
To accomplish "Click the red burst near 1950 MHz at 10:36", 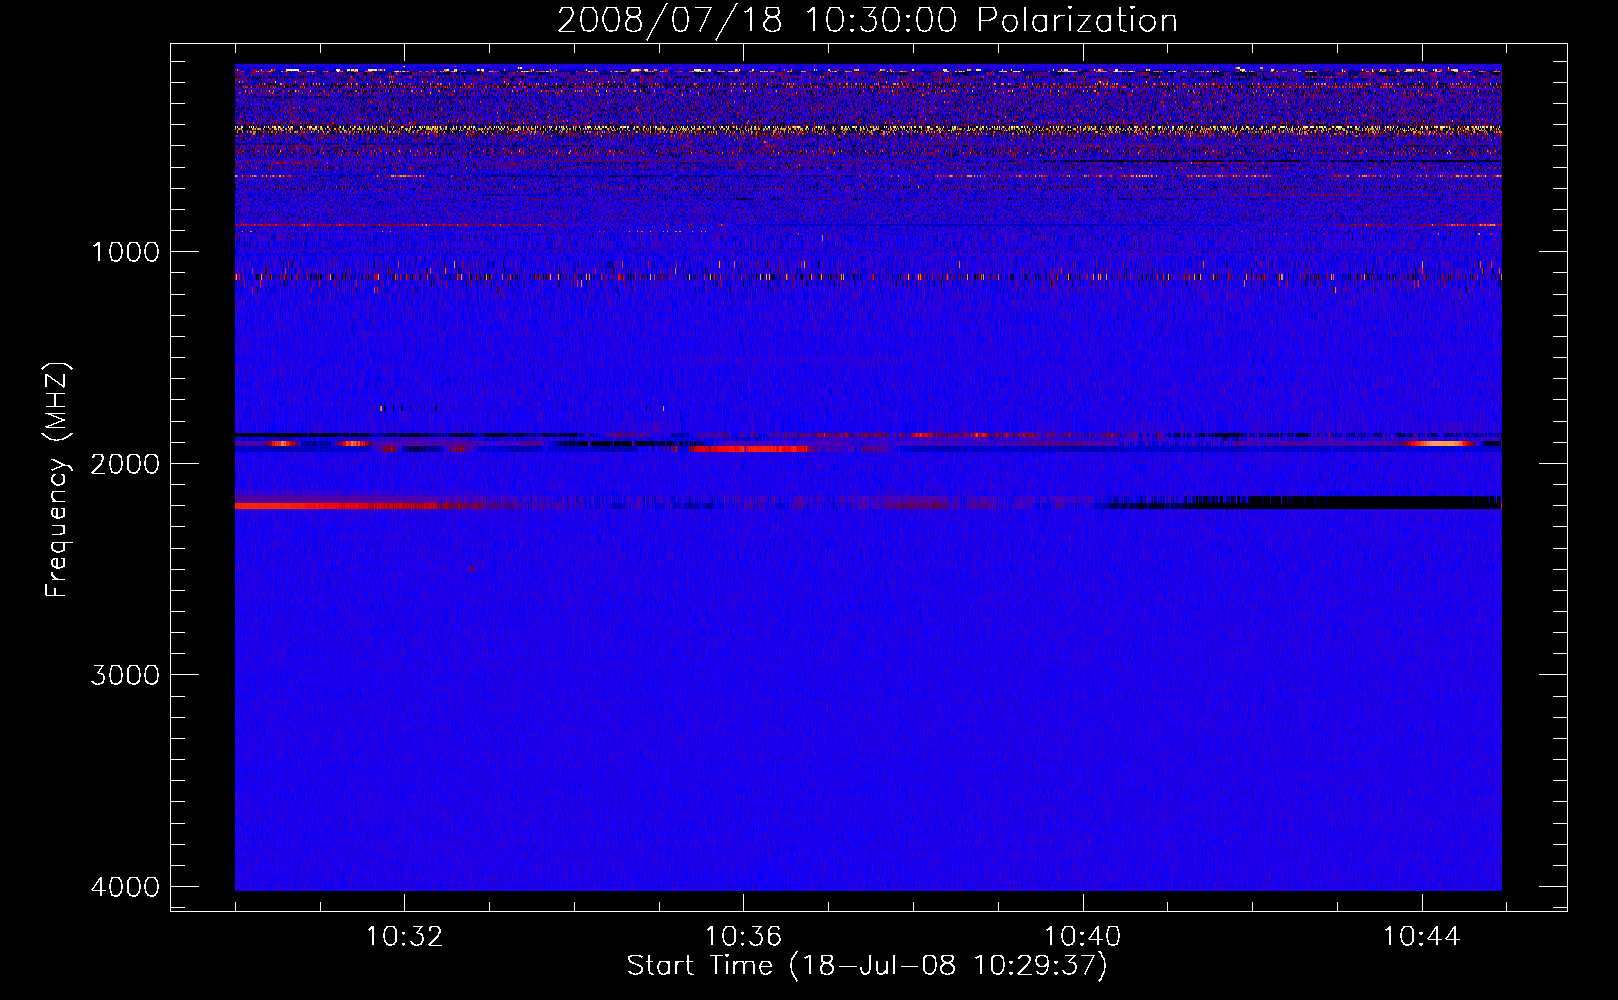I will tap(750, 449).
